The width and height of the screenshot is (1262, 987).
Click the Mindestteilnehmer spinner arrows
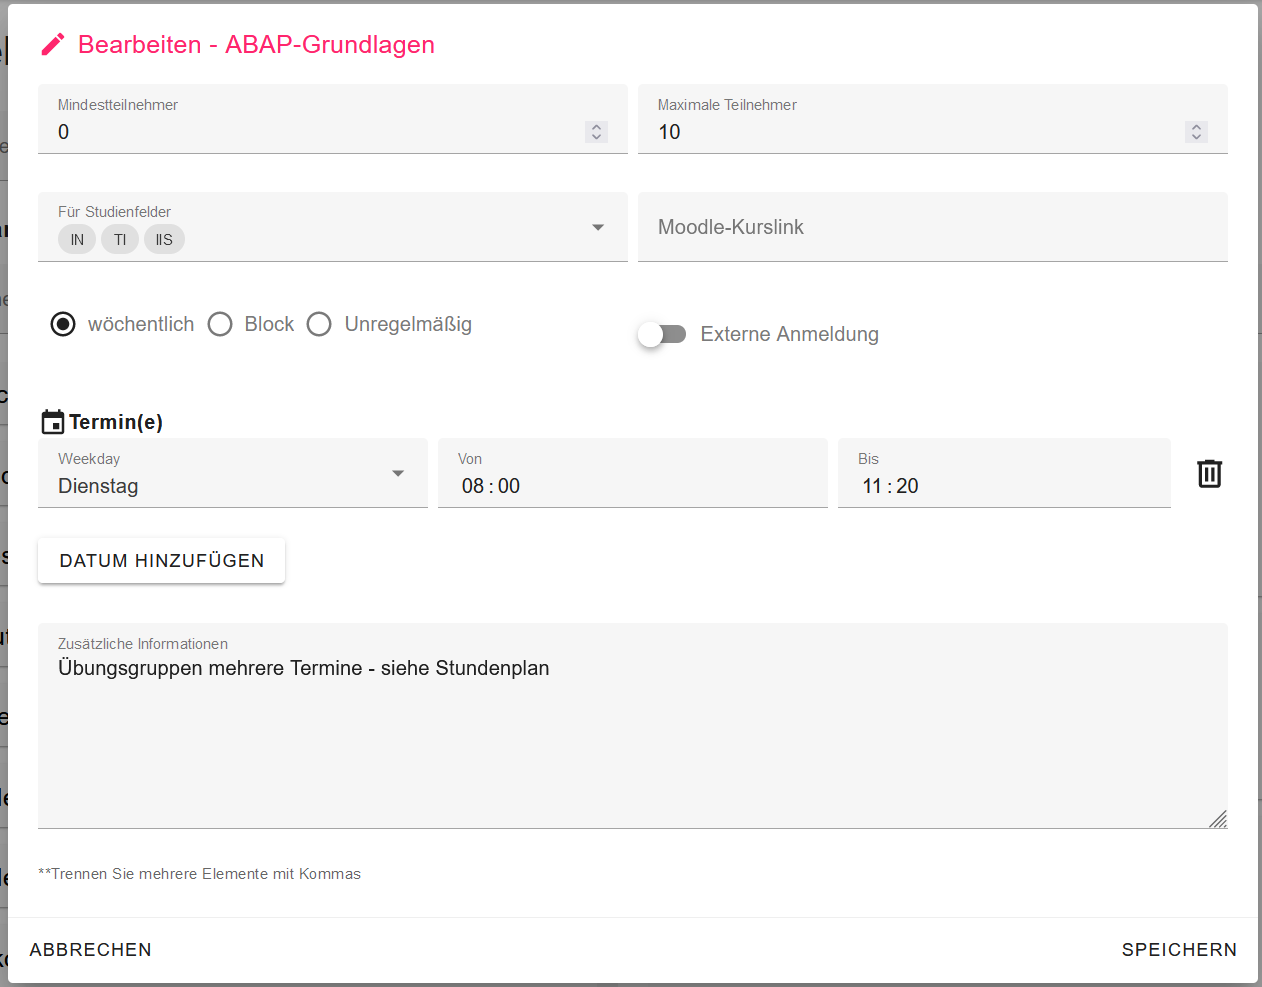click(x=596, y=132)
